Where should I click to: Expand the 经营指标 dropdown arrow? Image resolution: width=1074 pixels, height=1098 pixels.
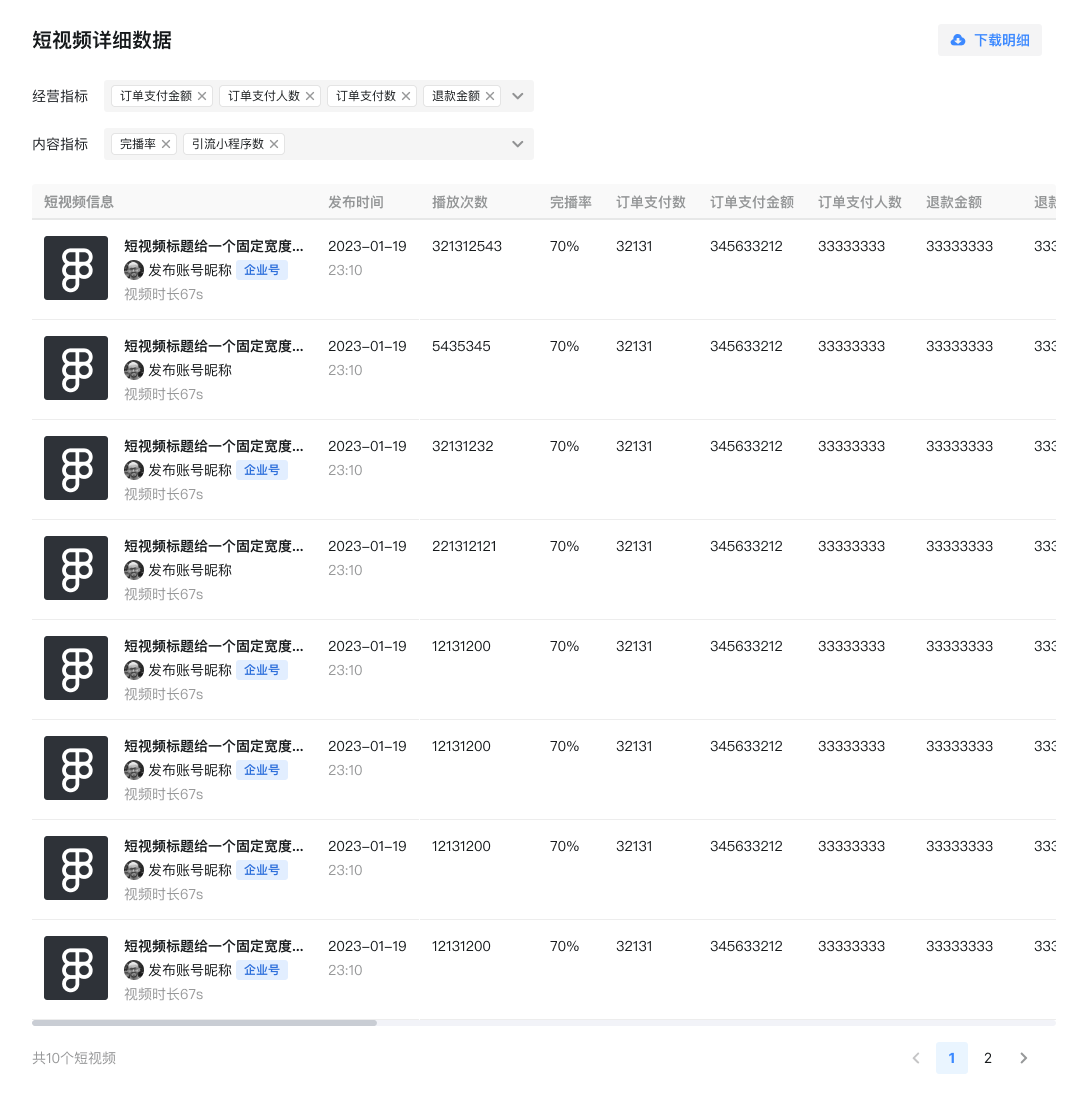click(x=517, y=96)
